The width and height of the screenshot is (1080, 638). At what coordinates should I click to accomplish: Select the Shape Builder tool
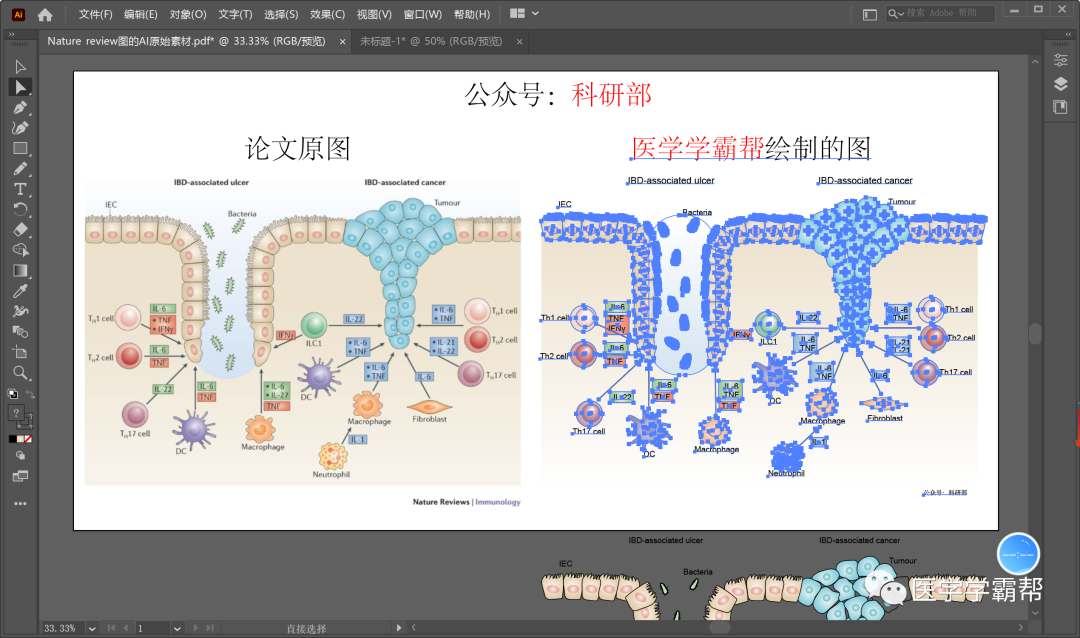point(20,250)
